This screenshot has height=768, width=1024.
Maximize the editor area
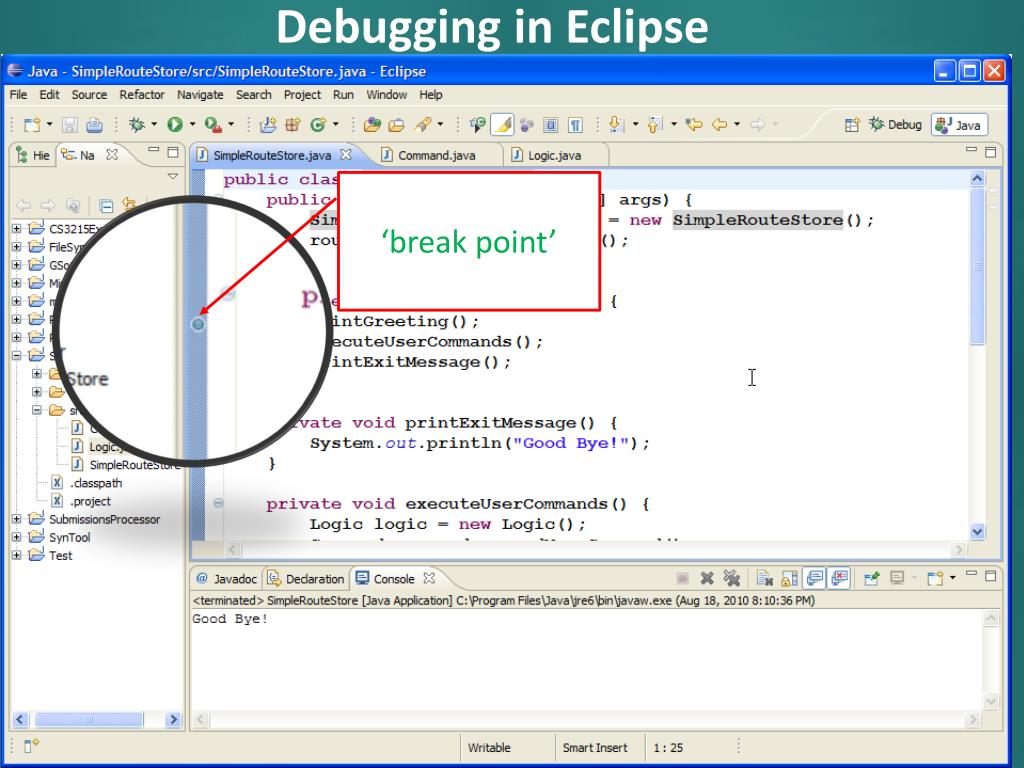(x=991, y=152)
